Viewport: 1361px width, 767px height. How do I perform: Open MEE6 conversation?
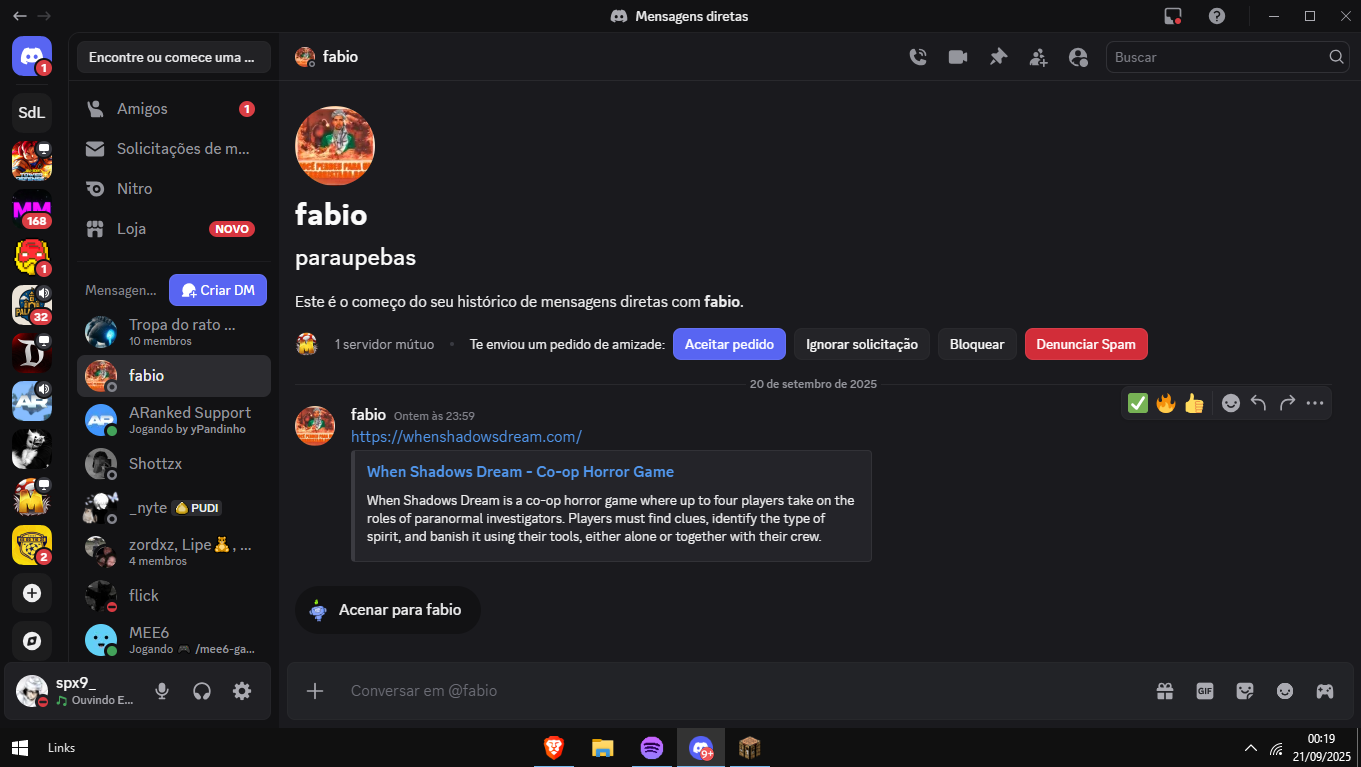pos(174,639)
